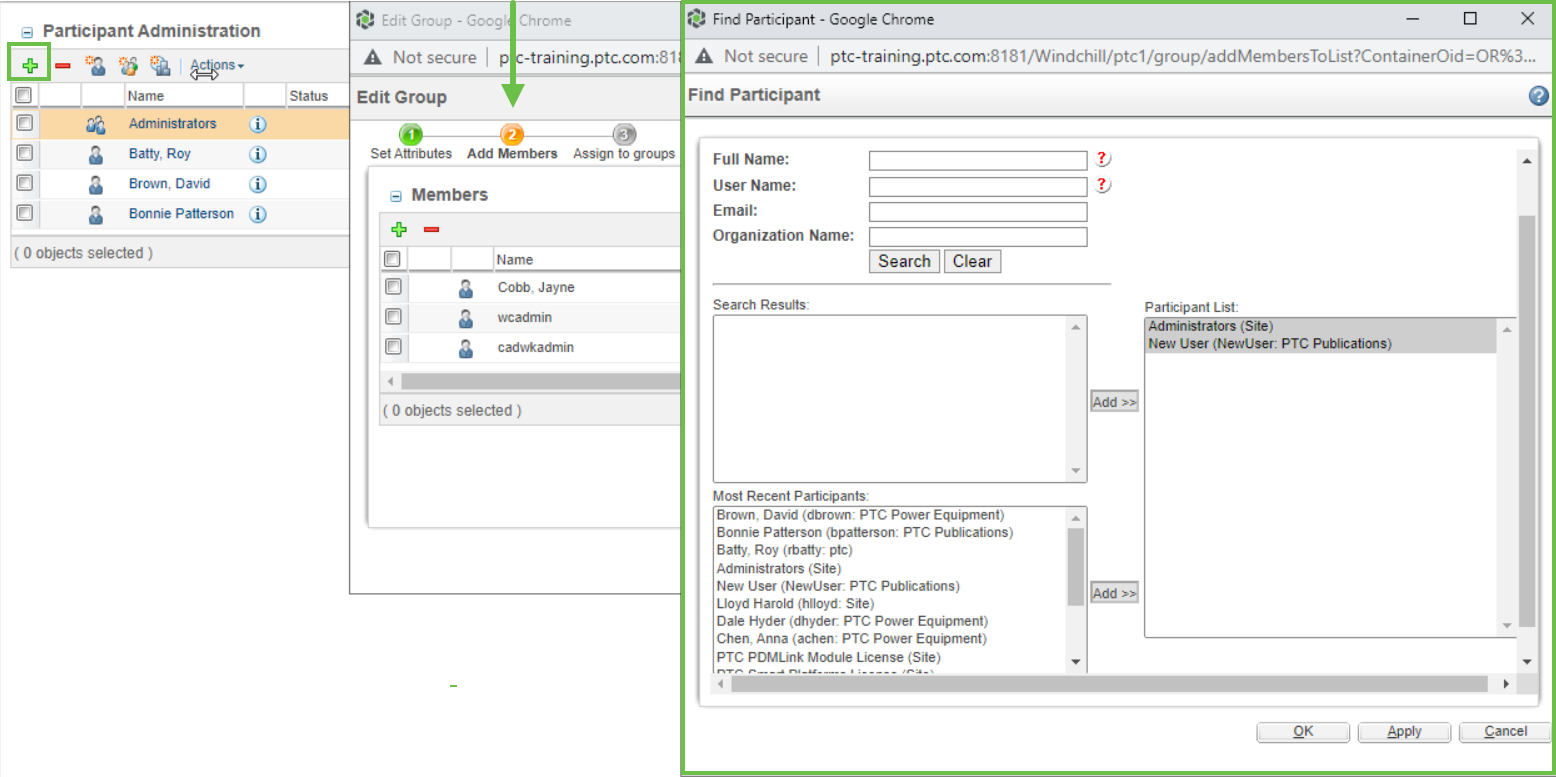Click the group icon in Administrators row
1556x777 pixels.
click(x=96, y=124)
